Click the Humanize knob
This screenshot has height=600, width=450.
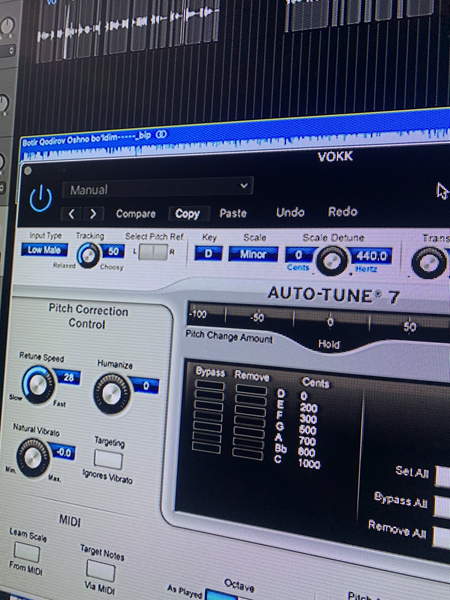[112, 393]
